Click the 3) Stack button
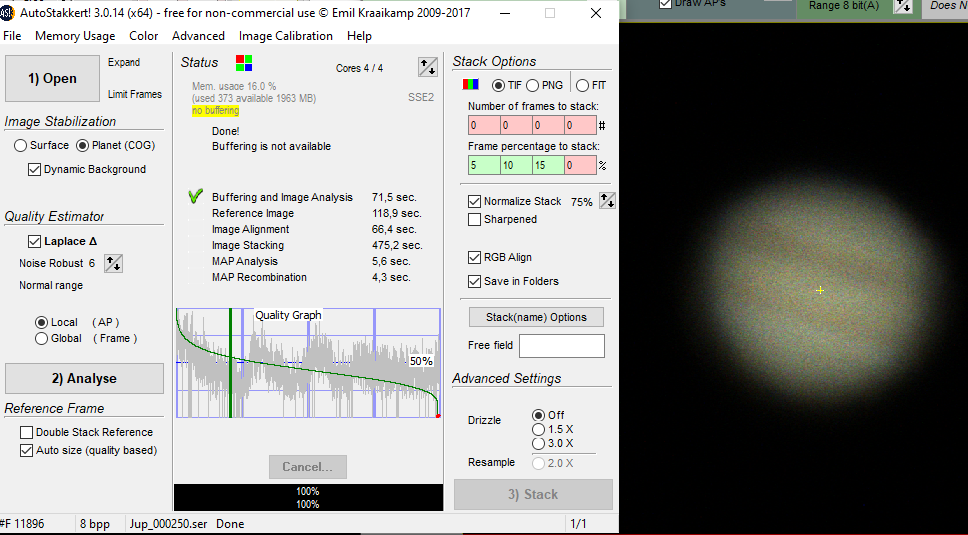 pos(533,494)
